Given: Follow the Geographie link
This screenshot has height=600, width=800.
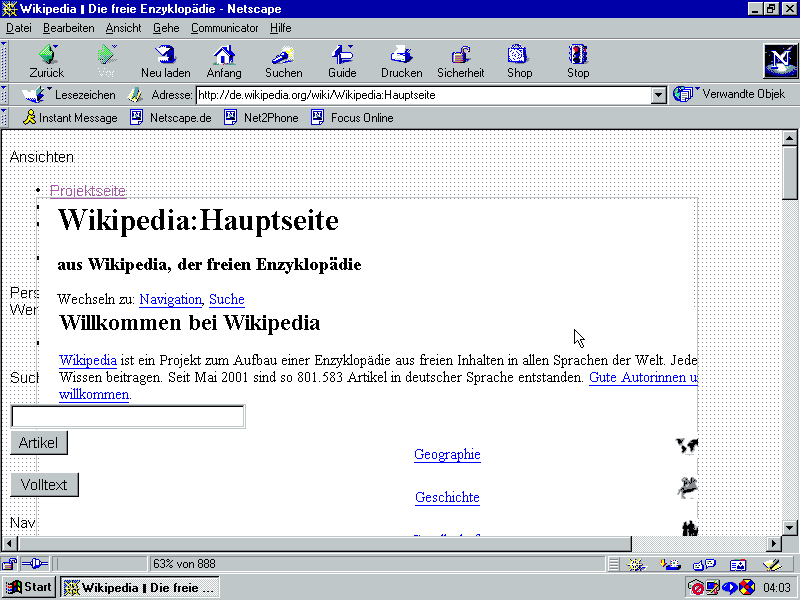Looking at the screenshot, I should point(447,454).
